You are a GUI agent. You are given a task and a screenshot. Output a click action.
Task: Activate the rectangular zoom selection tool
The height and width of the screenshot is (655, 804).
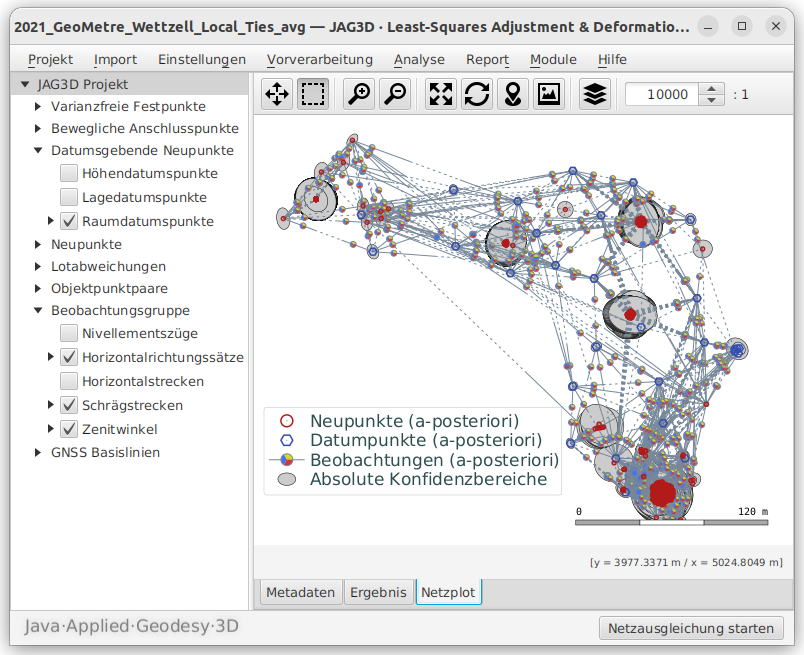(313, 94)
